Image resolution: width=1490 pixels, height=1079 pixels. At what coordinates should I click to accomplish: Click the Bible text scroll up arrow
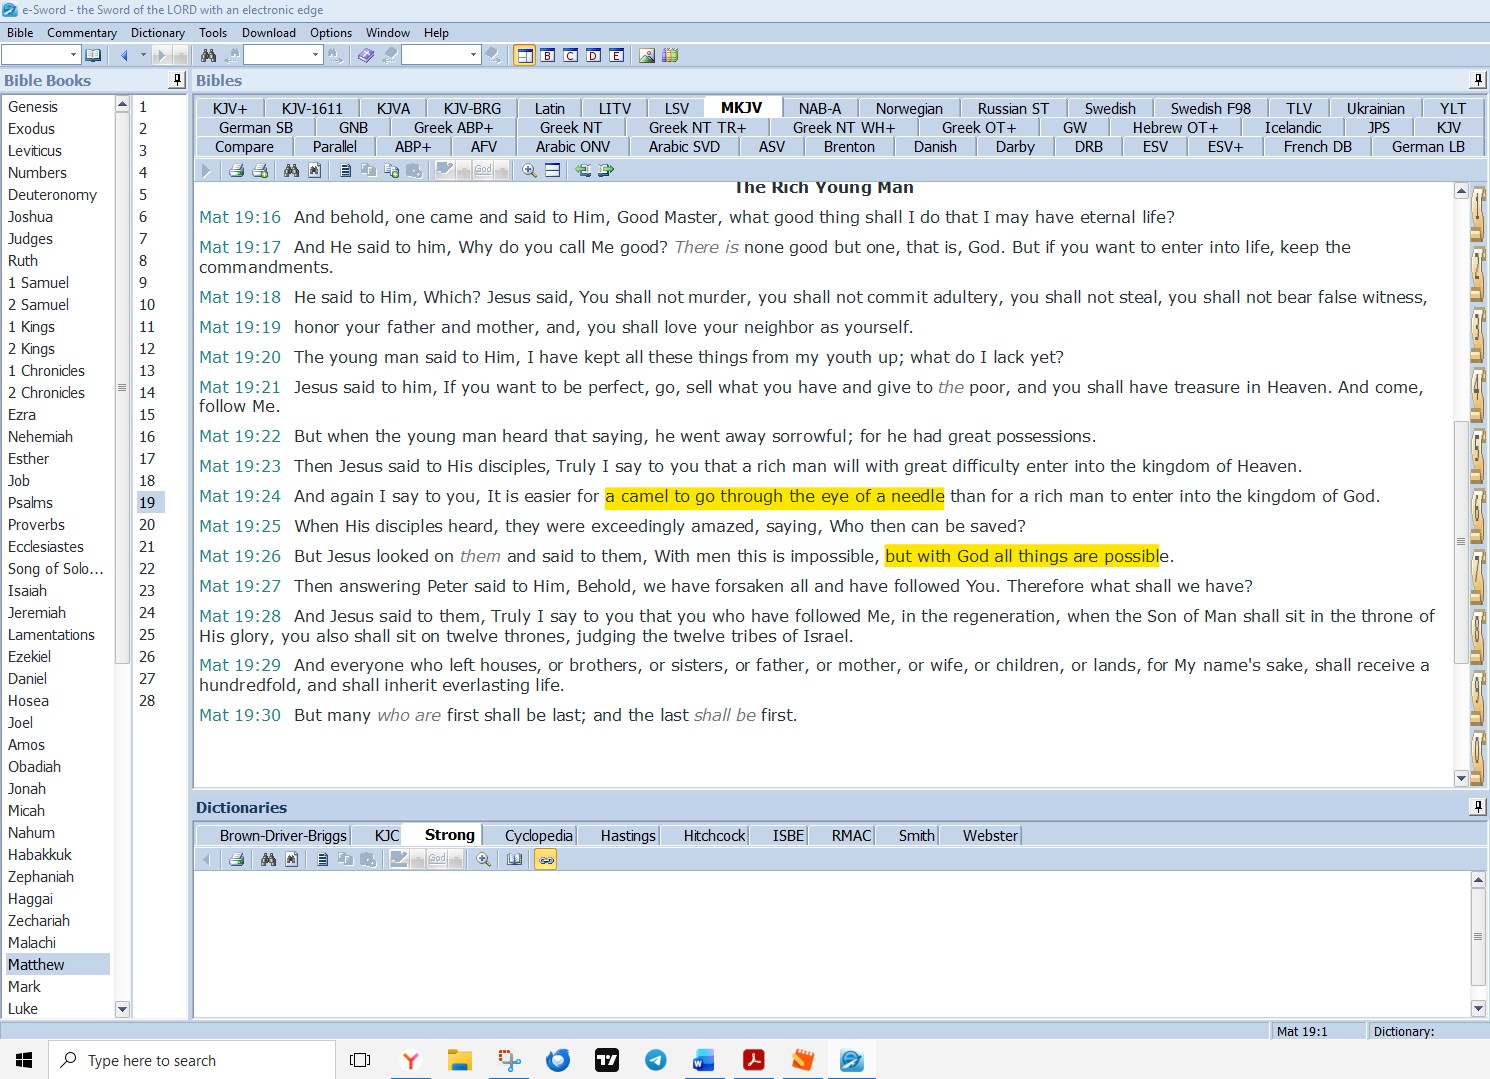point(1461,191)
